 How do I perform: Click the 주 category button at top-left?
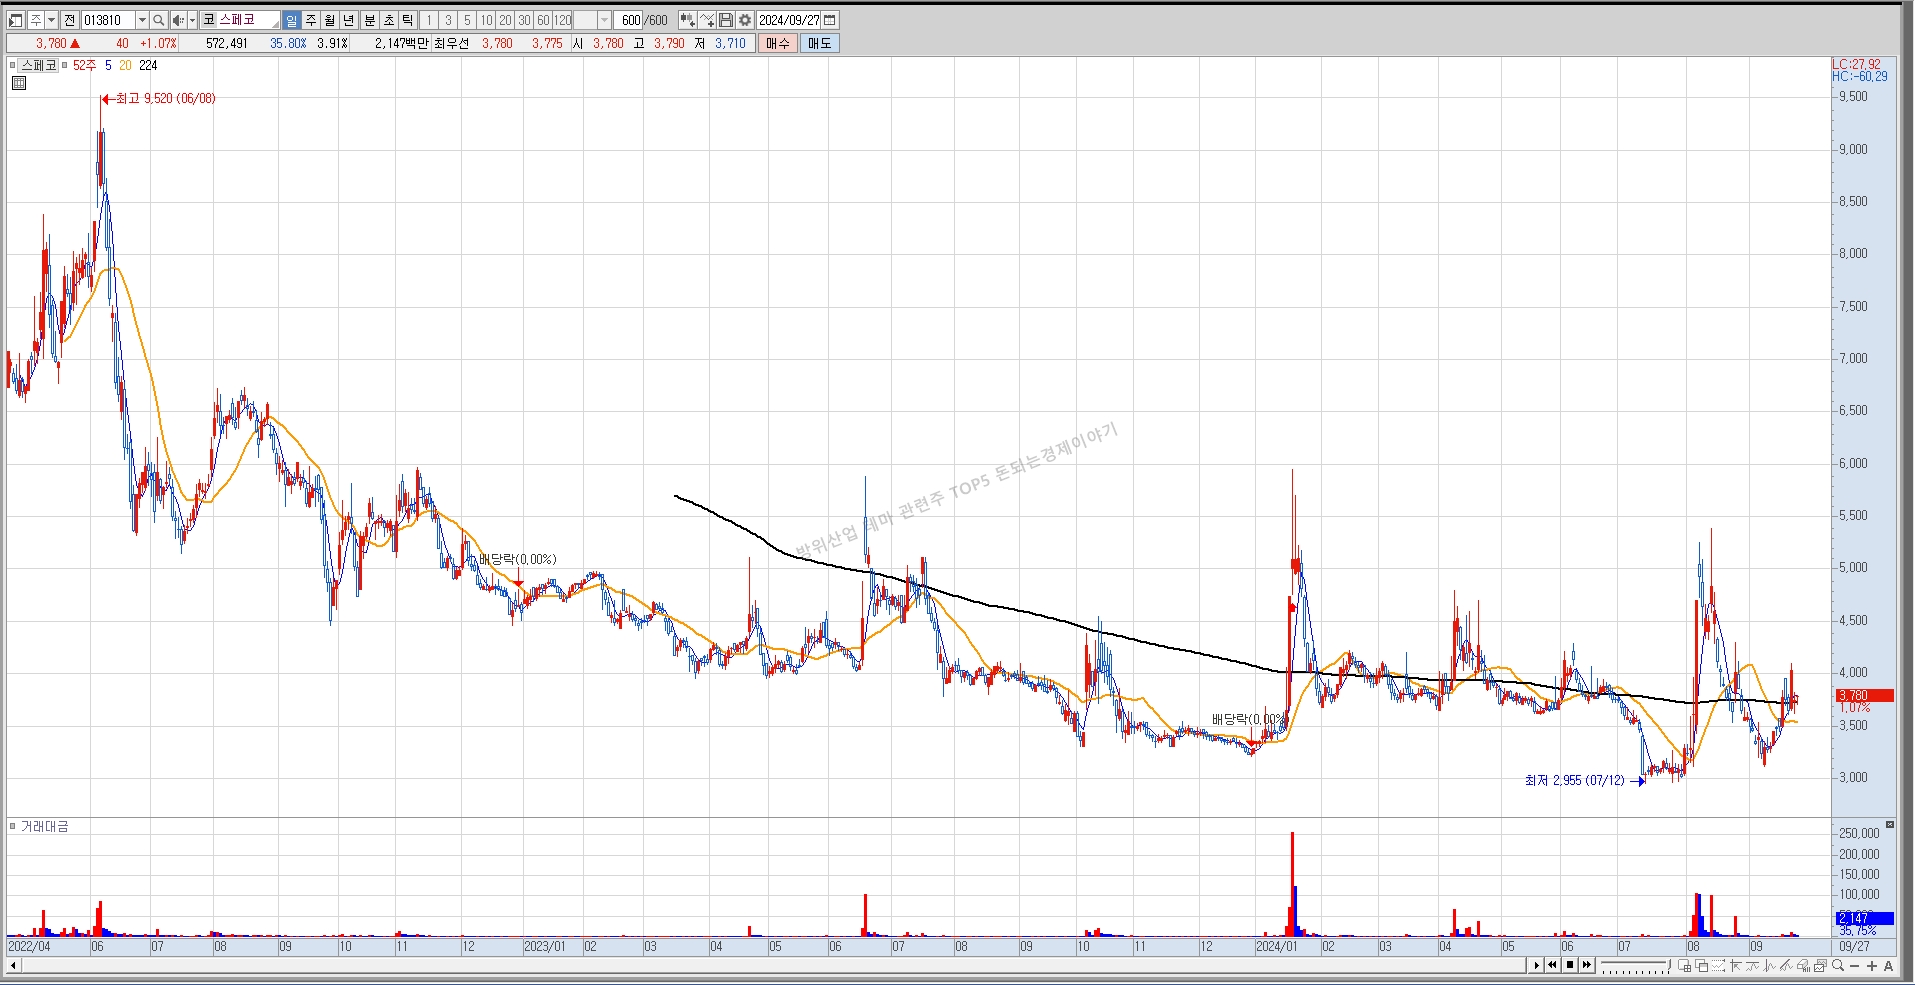pos(36,20)
